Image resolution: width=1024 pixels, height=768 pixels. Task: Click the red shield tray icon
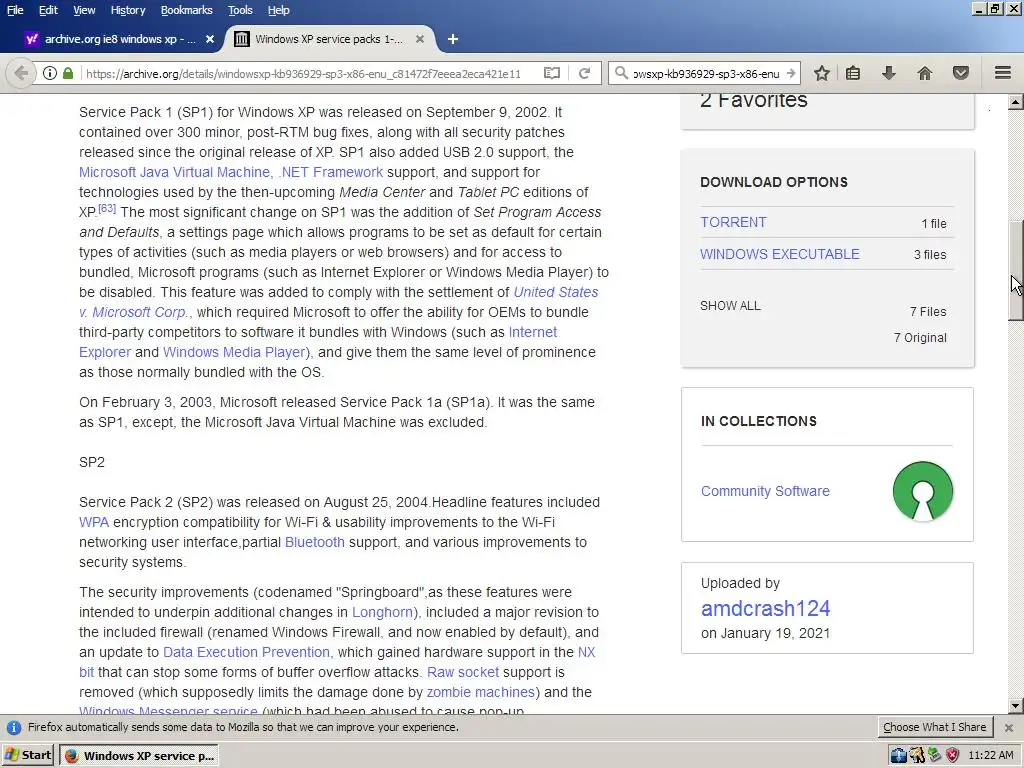[x=952, y=756]
